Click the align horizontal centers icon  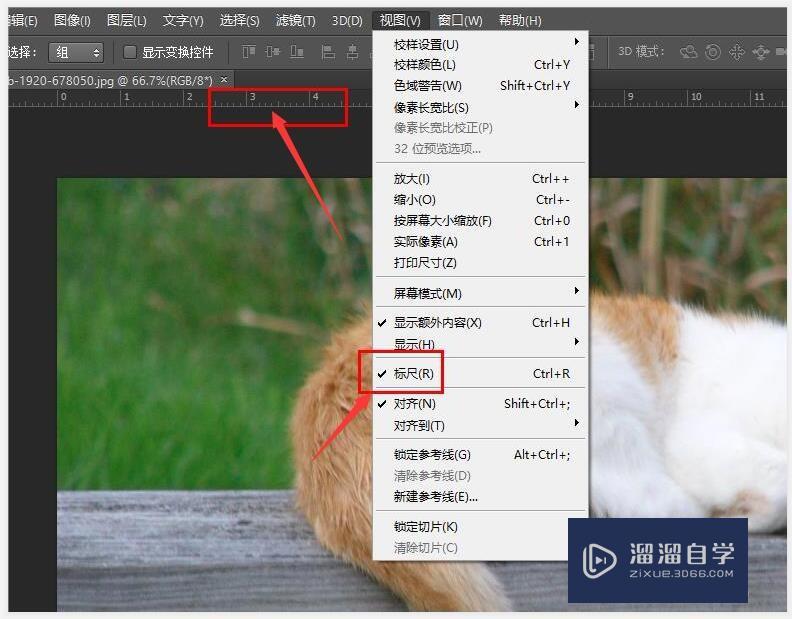click(x=353, y=52)
